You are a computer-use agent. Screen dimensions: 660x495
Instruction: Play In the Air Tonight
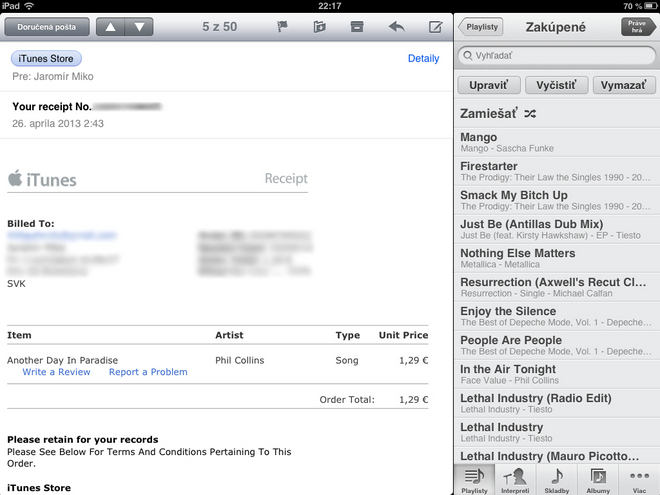point(556,375)
